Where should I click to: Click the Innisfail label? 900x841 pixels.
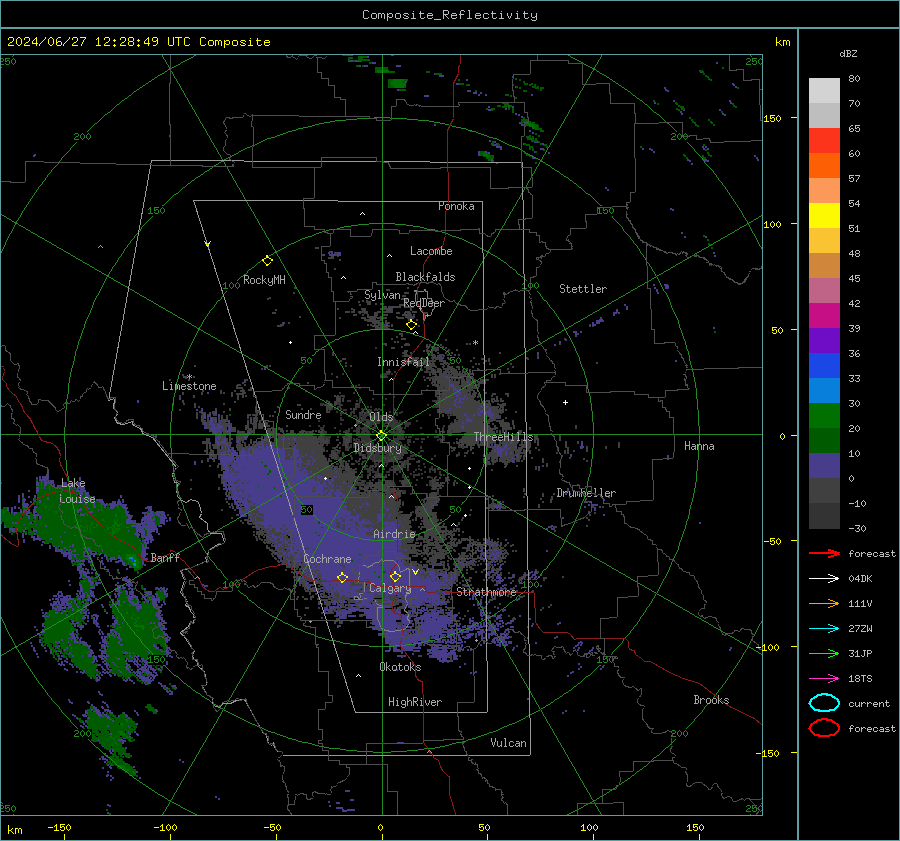point(403,362)
